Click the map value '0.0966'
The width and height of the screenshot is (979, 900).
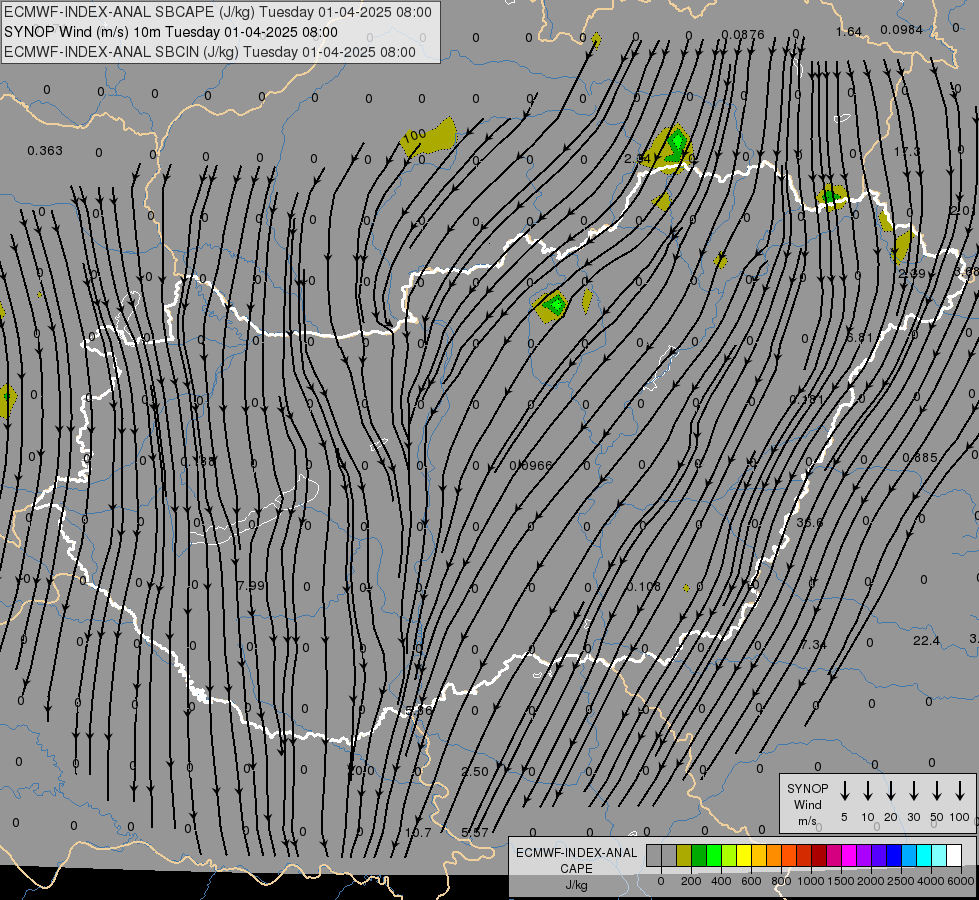pos(531,465)
